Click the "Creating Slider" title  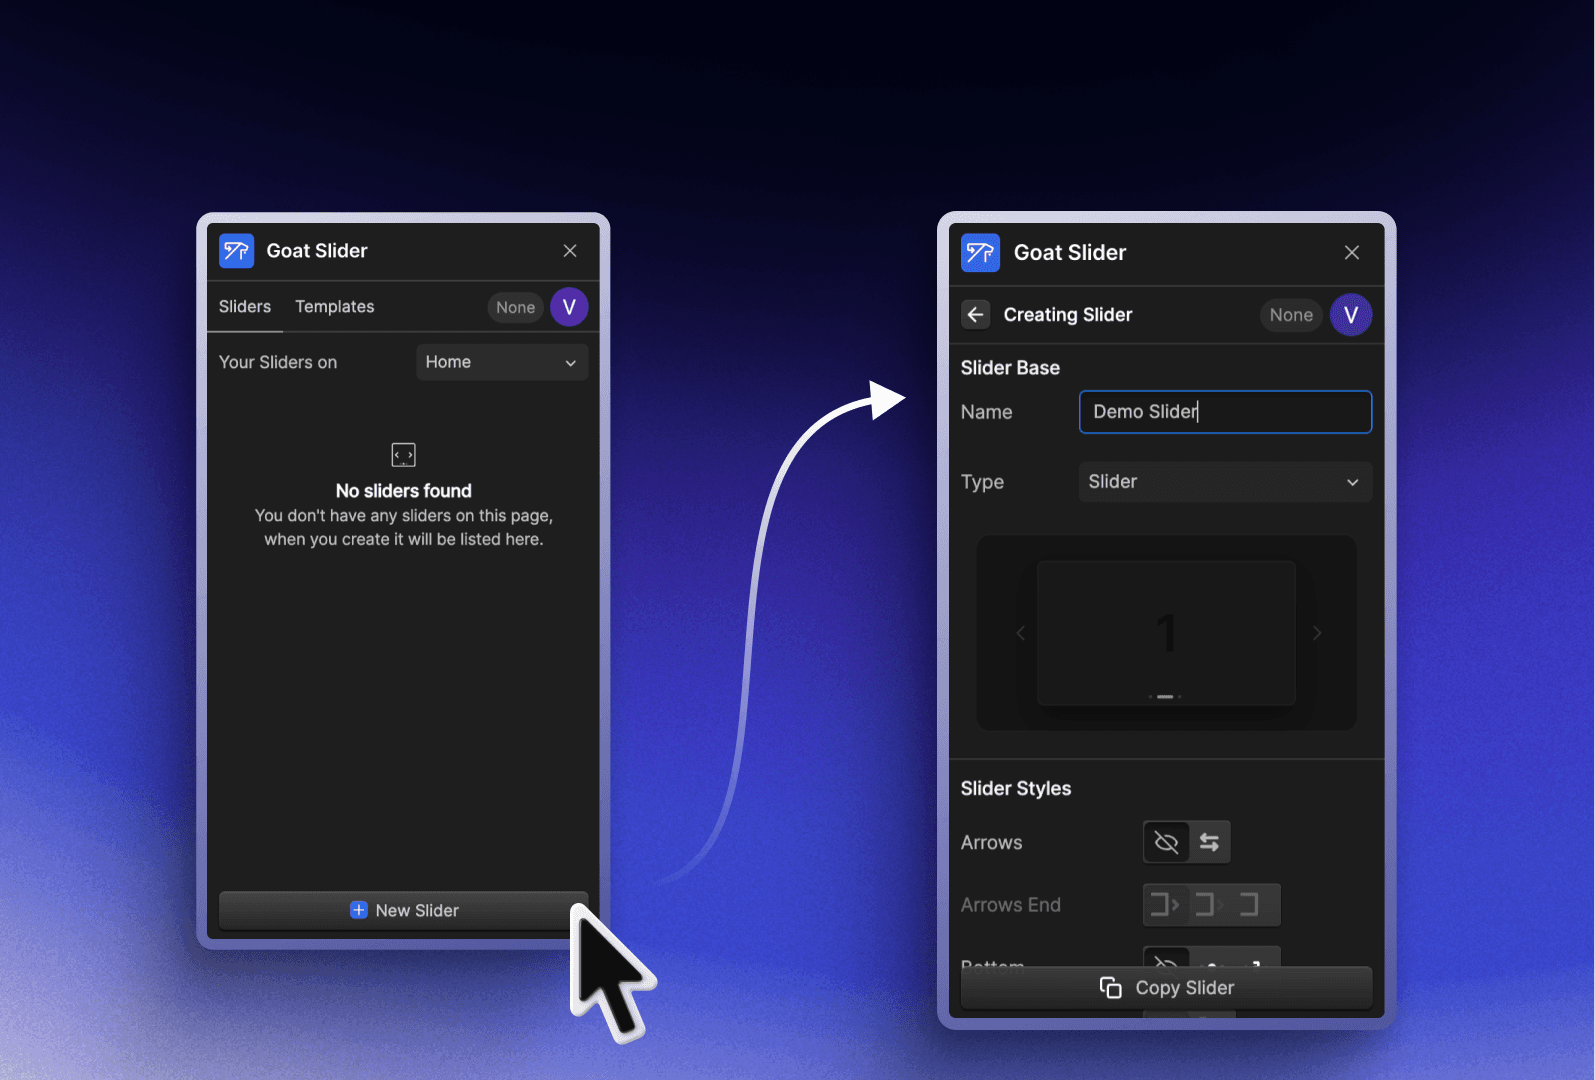(x=1068, y=315)
